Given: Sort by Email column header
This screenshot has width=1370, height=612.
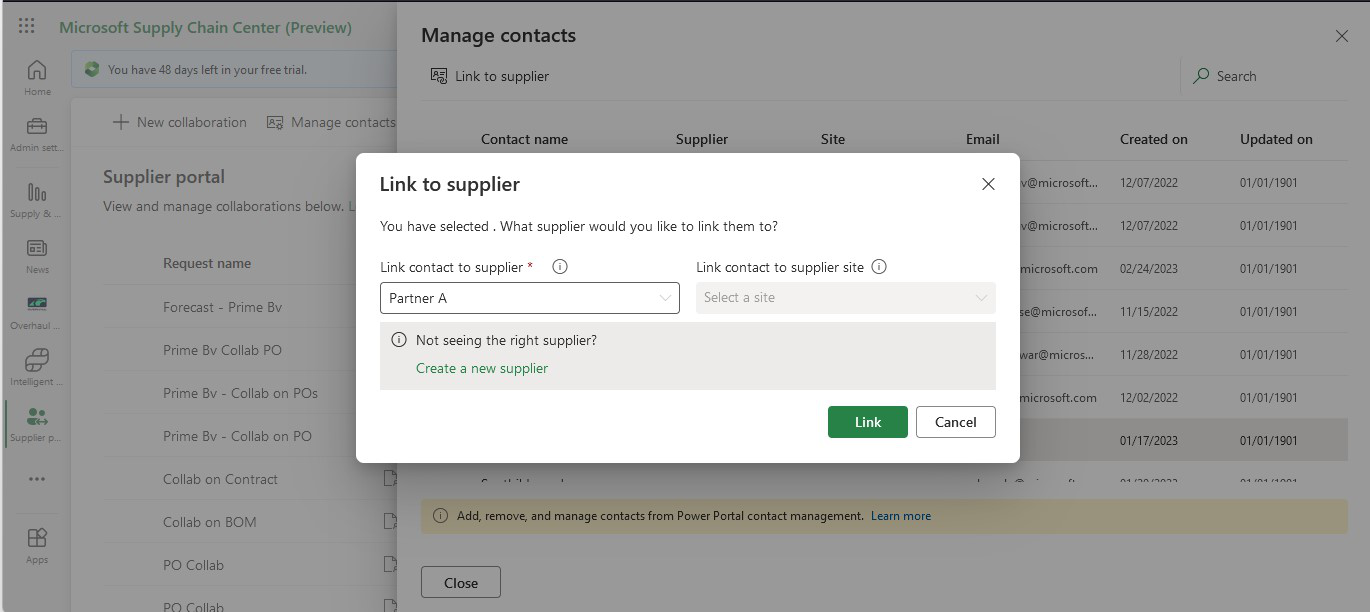Looking at the screenshot, I should coord(983,139).
